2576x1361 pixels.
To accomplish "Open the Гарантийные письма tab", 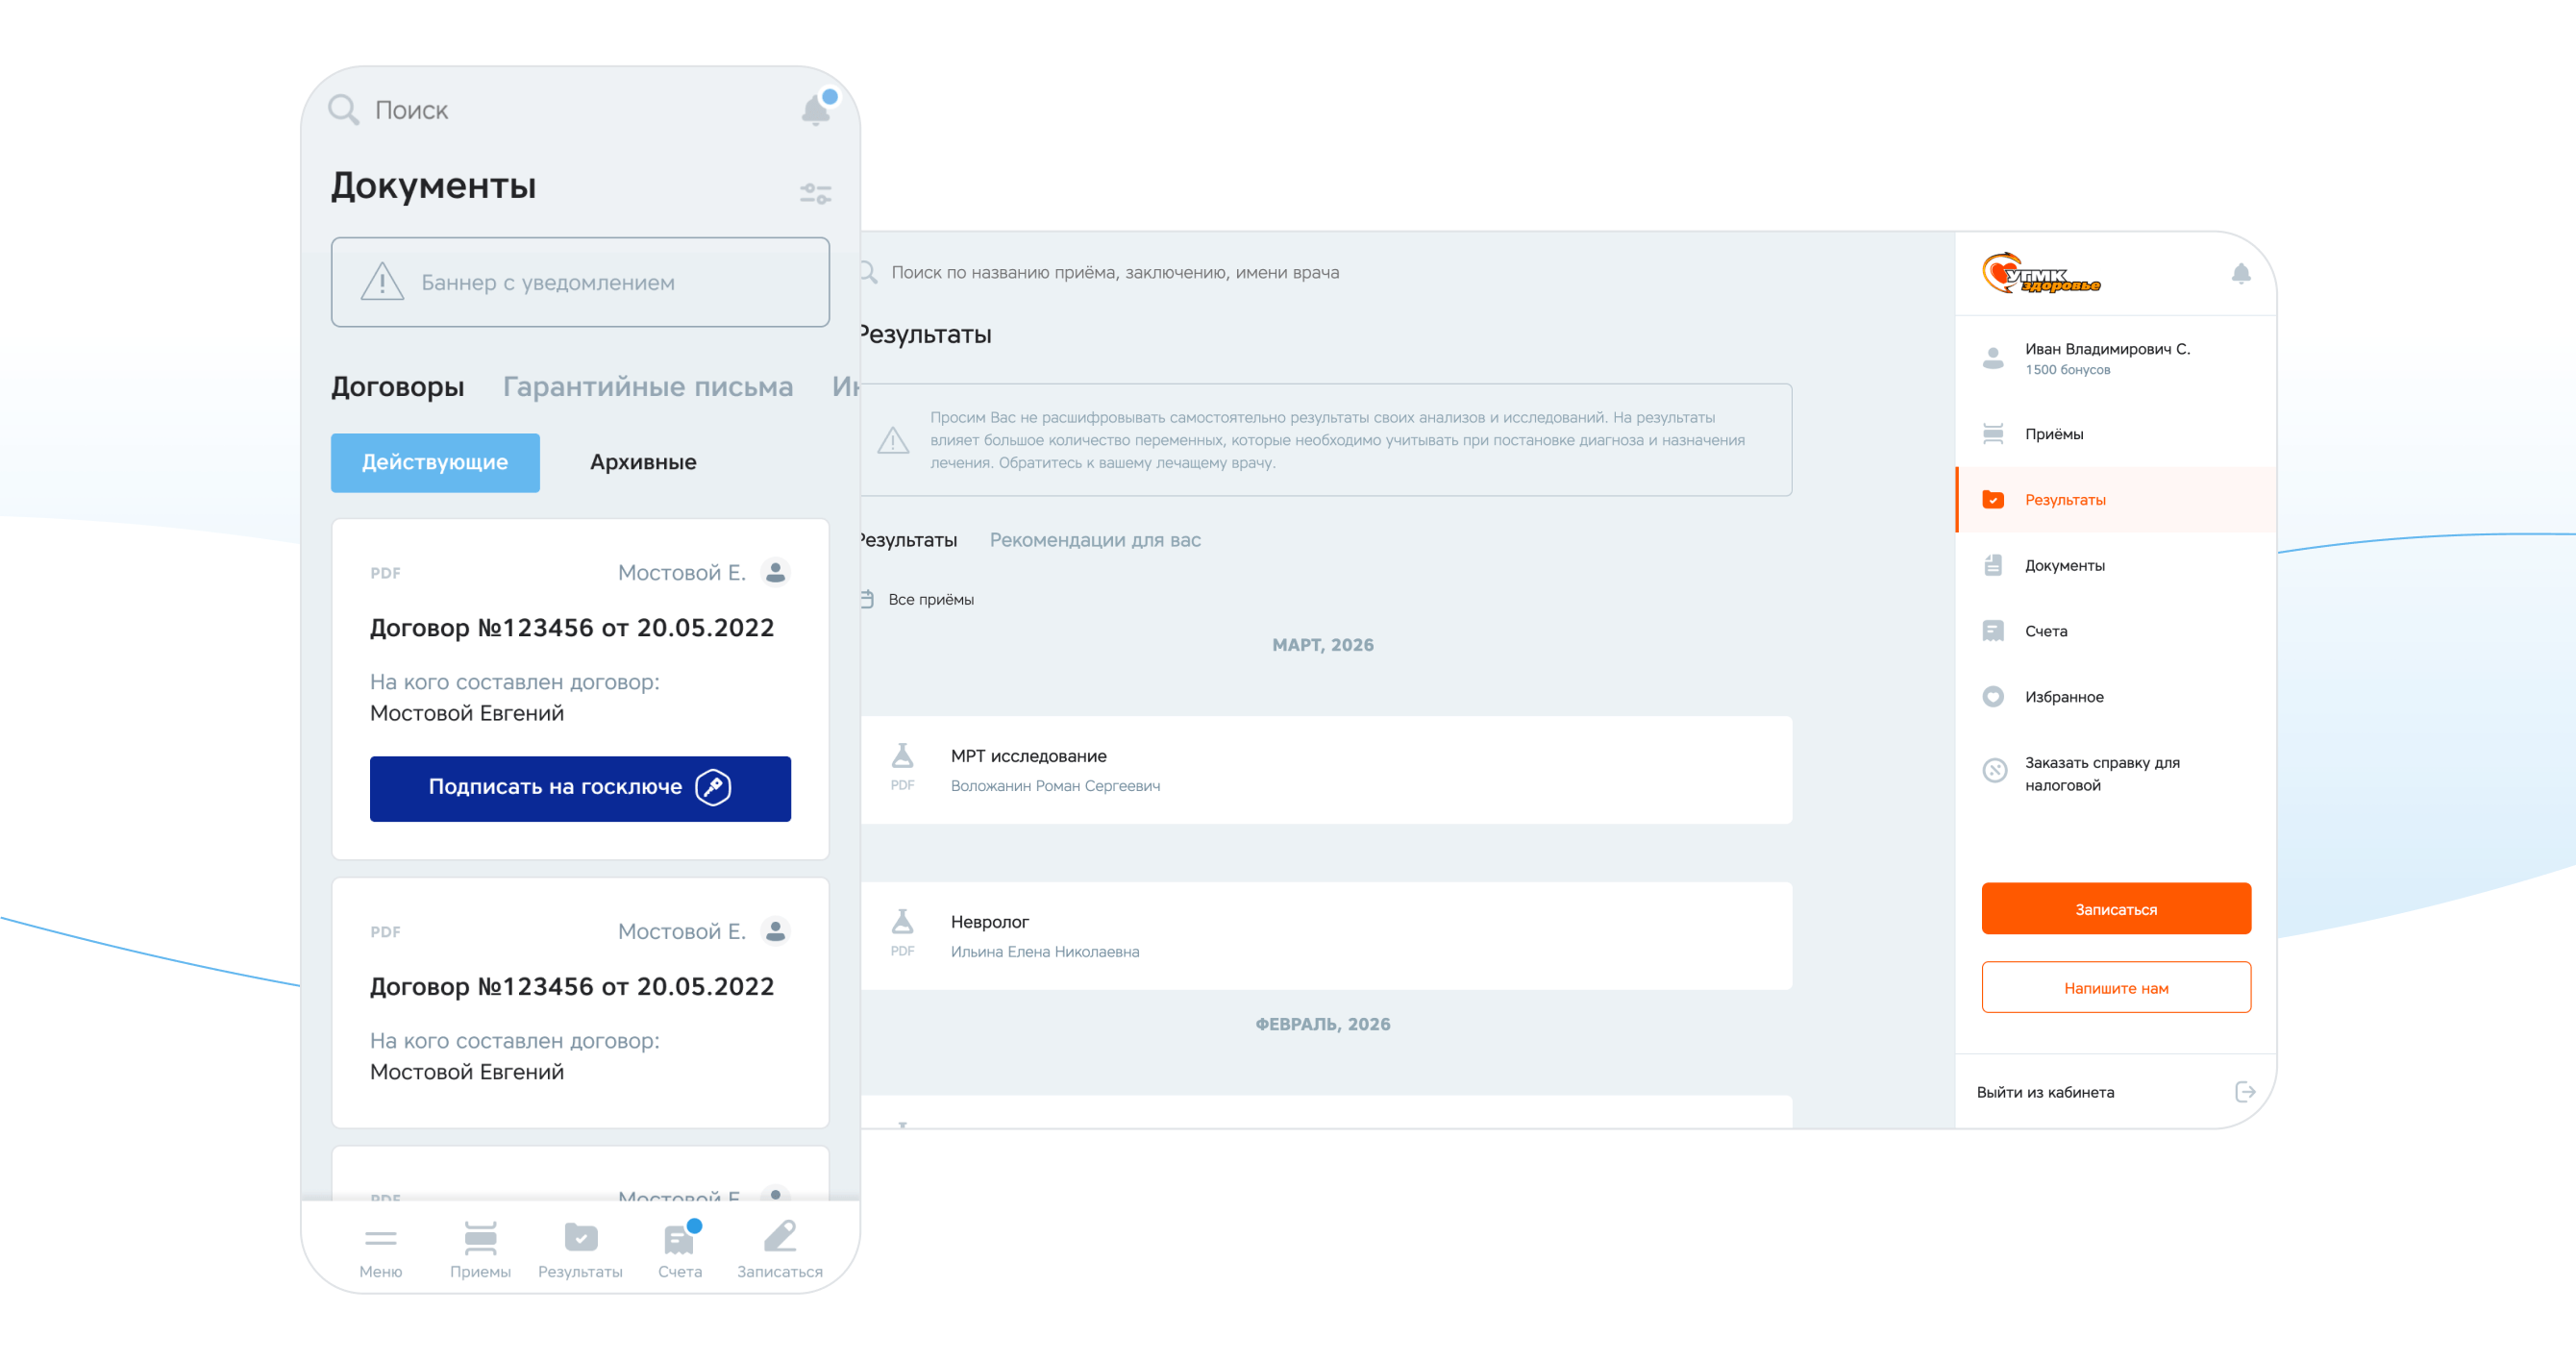I will pyautogui.click(x=647, y=386).
